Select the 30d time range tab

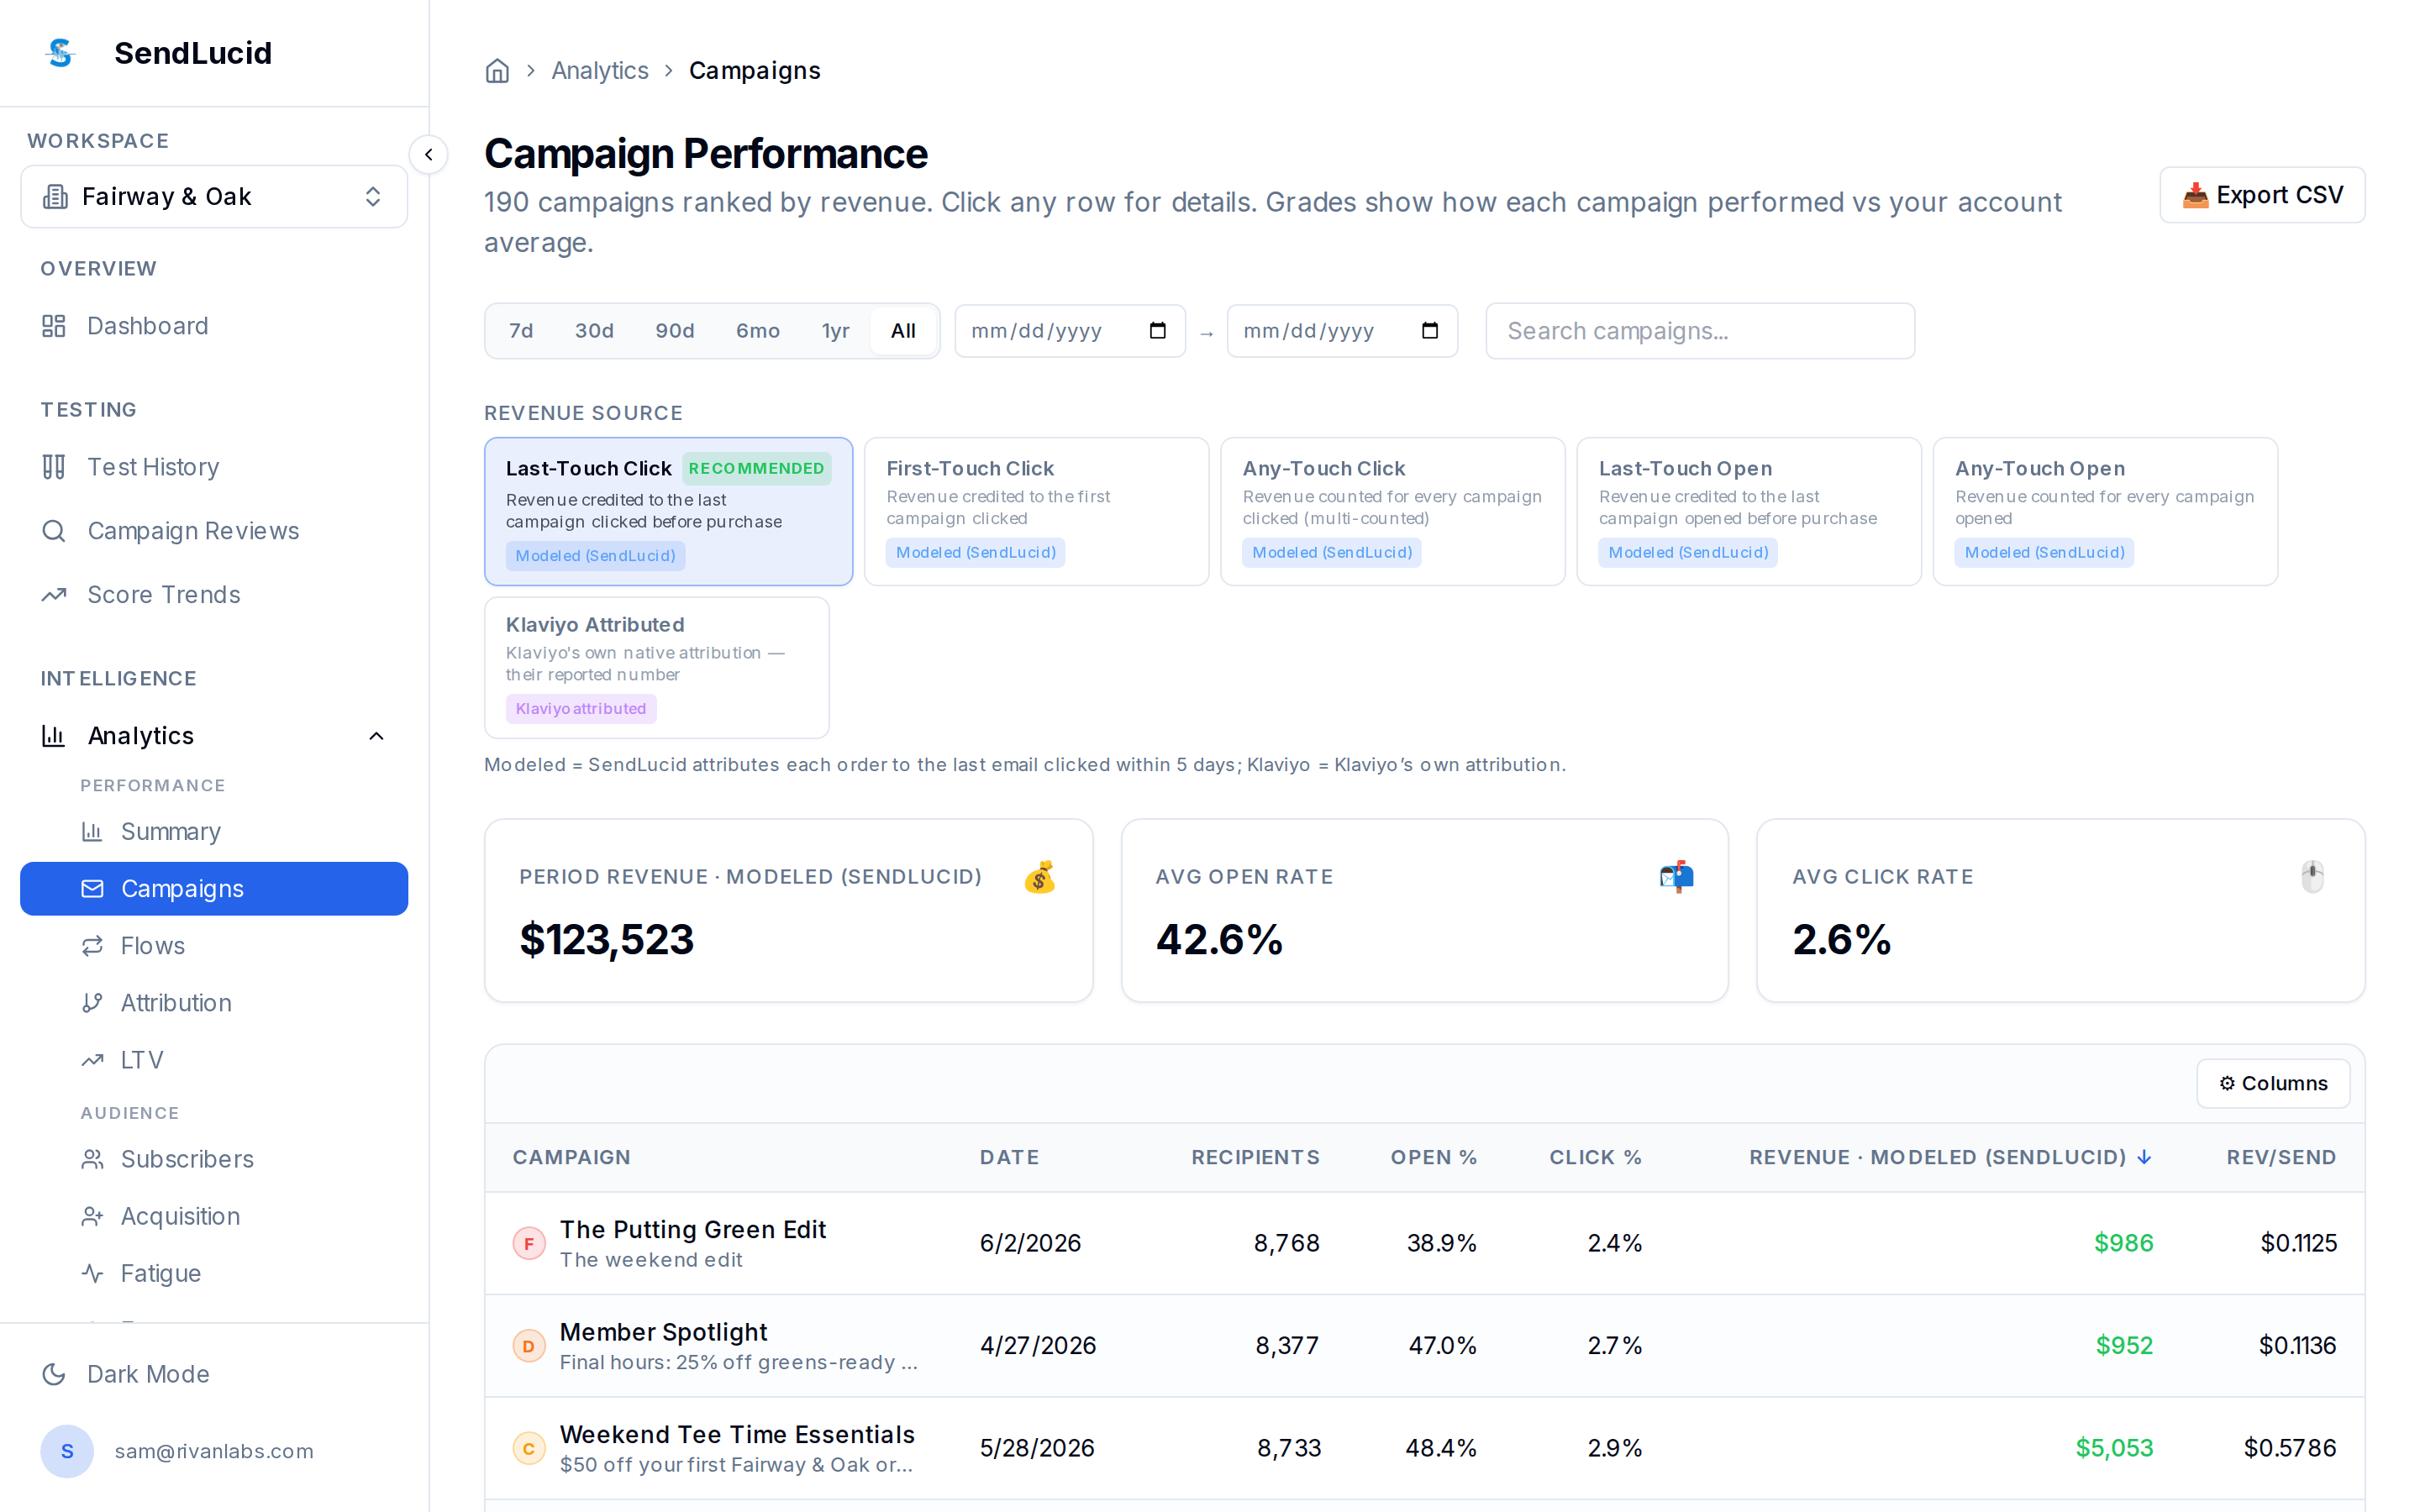tap(594, 331)
